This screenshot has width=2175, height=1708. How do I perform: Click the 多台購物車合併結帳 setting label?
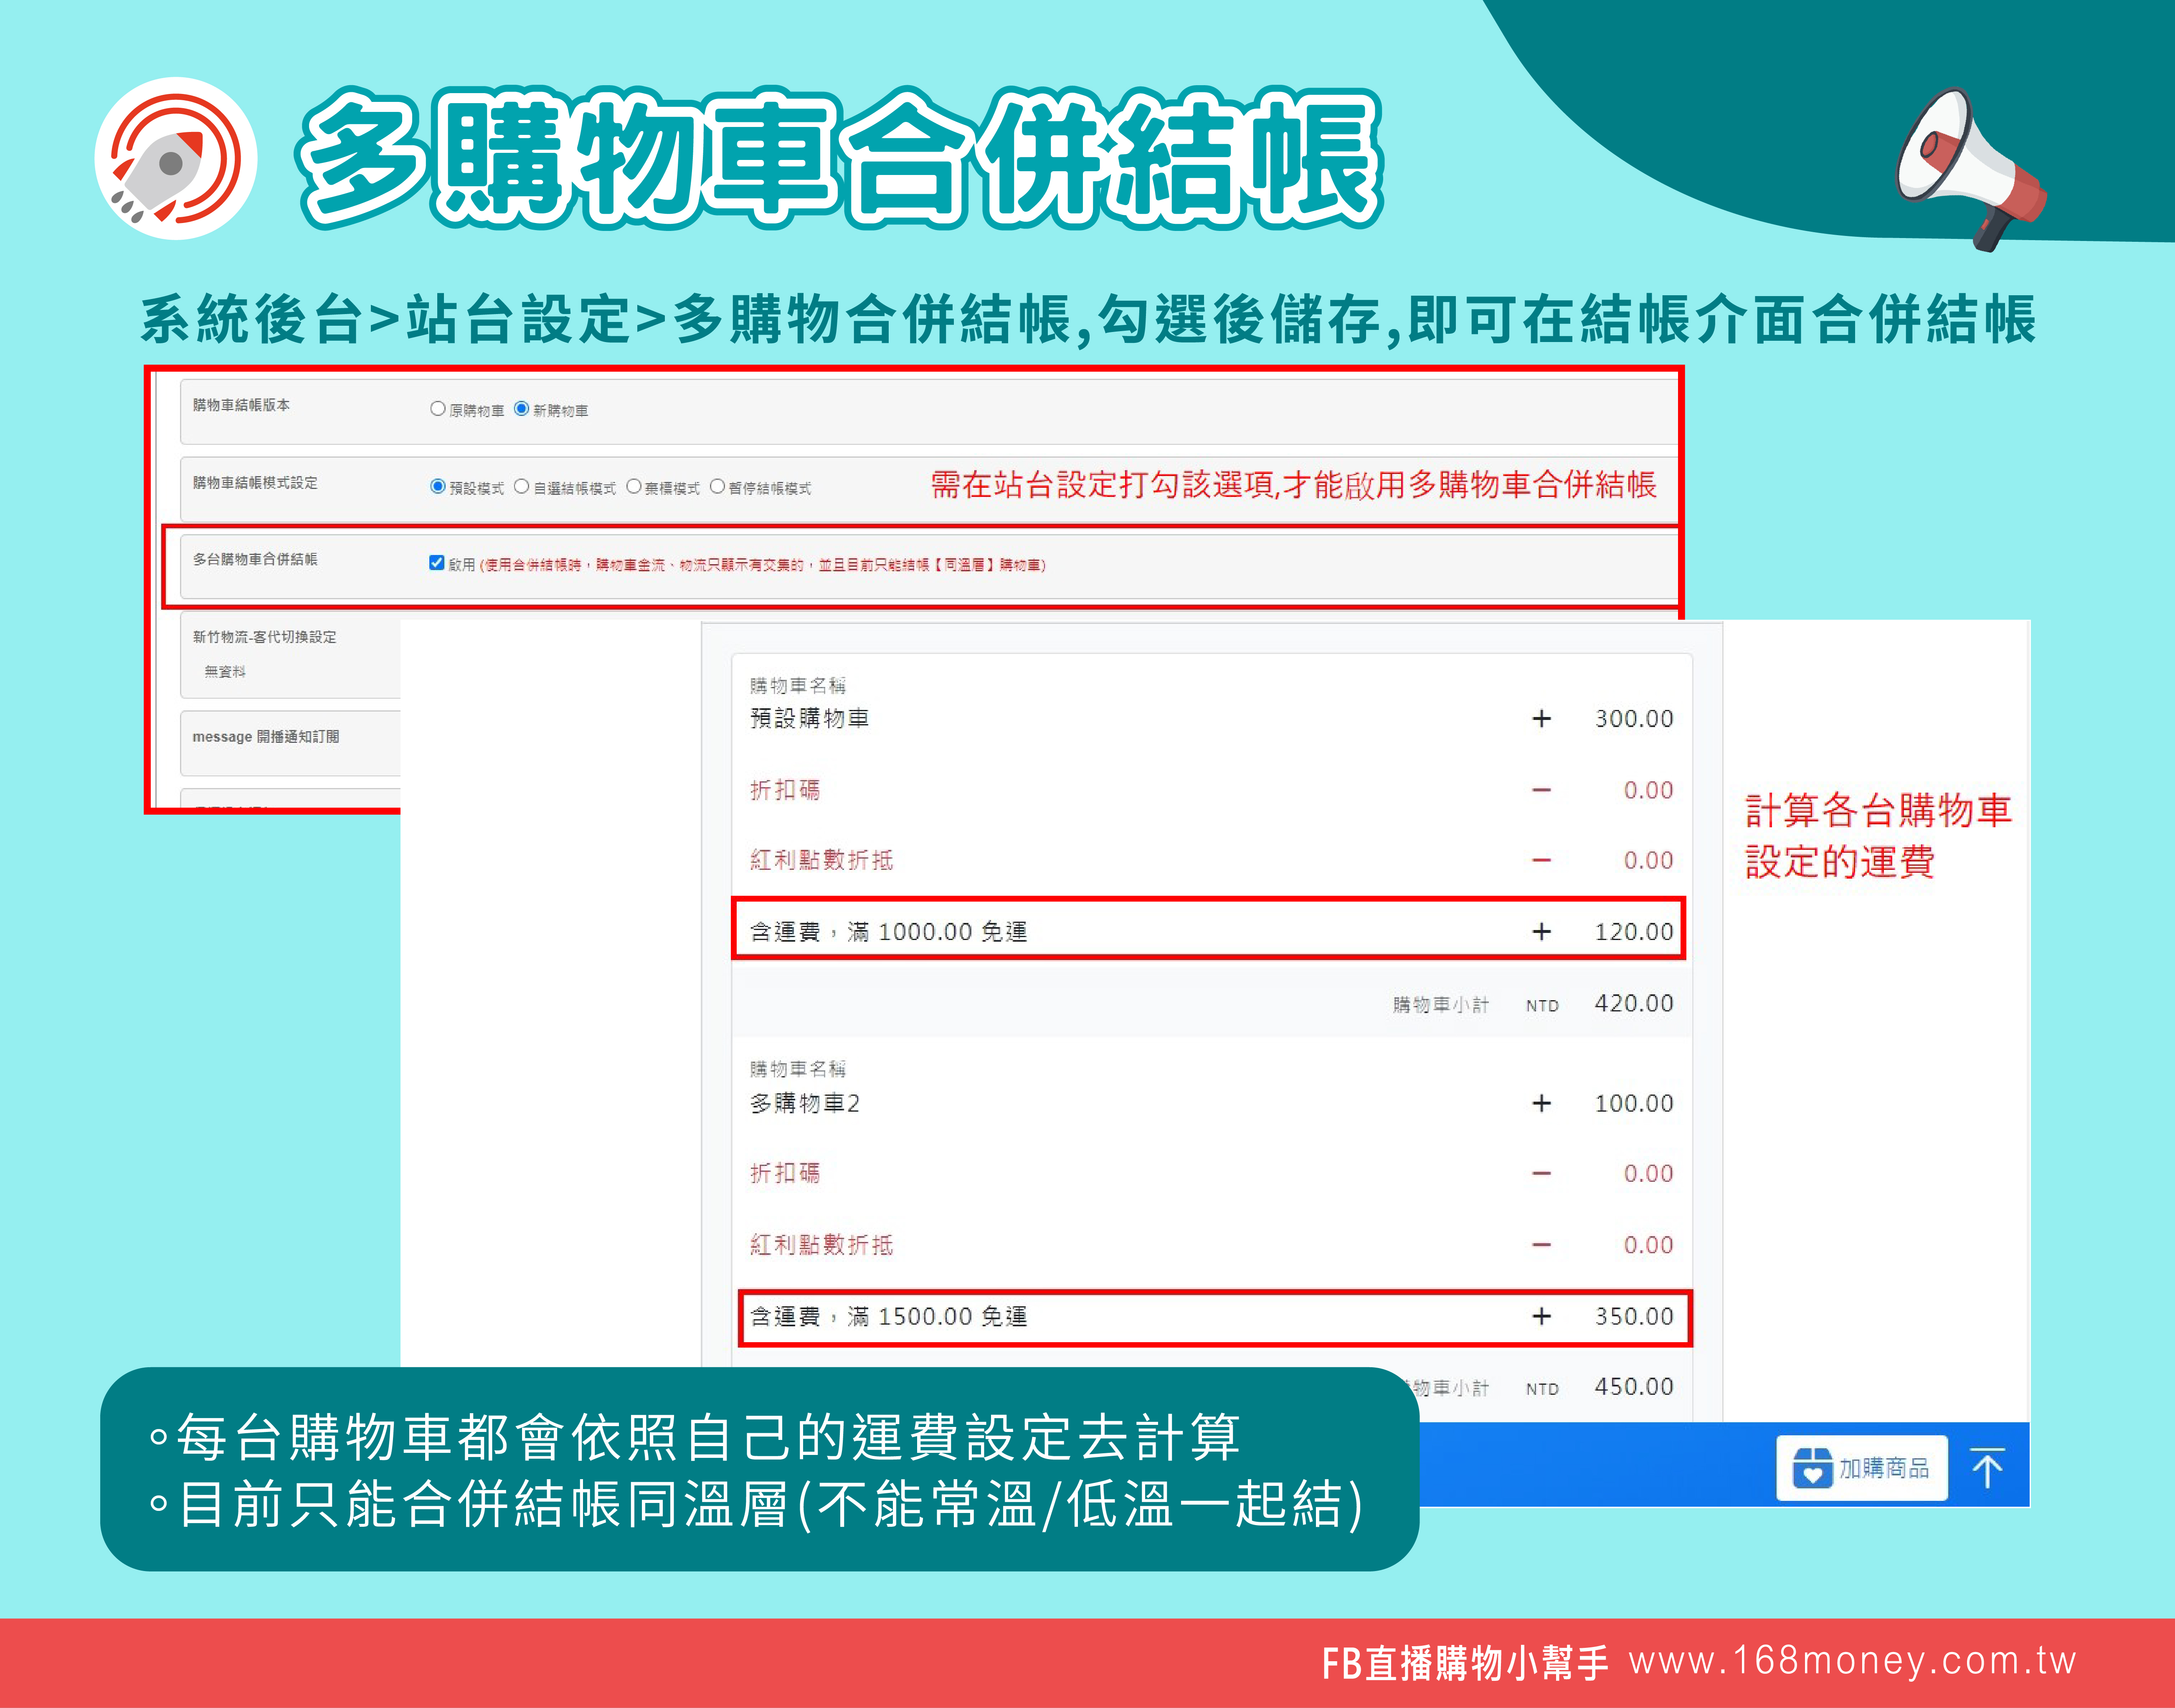[x=255, y=559]
